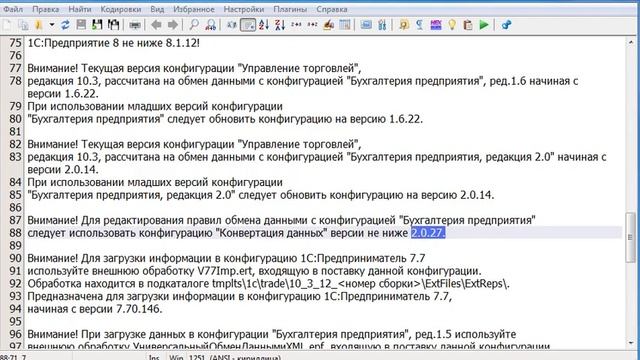Image resolution: width=640 pixels, height=360 pixels.
Task: Click 'начиная с версии 7.70.146.' line
Action: point(95,309)
